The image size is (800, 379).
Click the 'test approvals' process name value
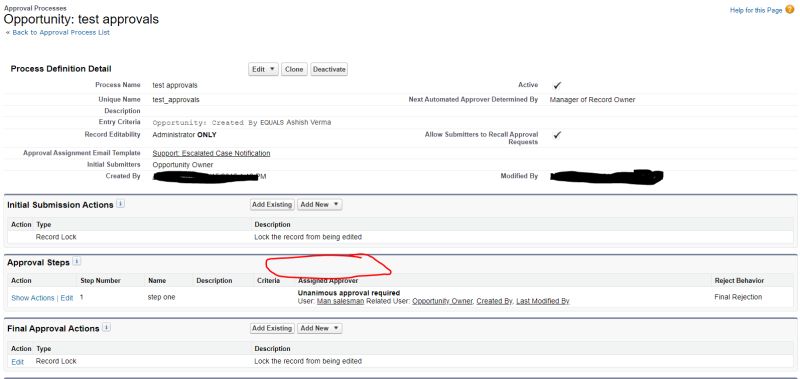[175, 85]
